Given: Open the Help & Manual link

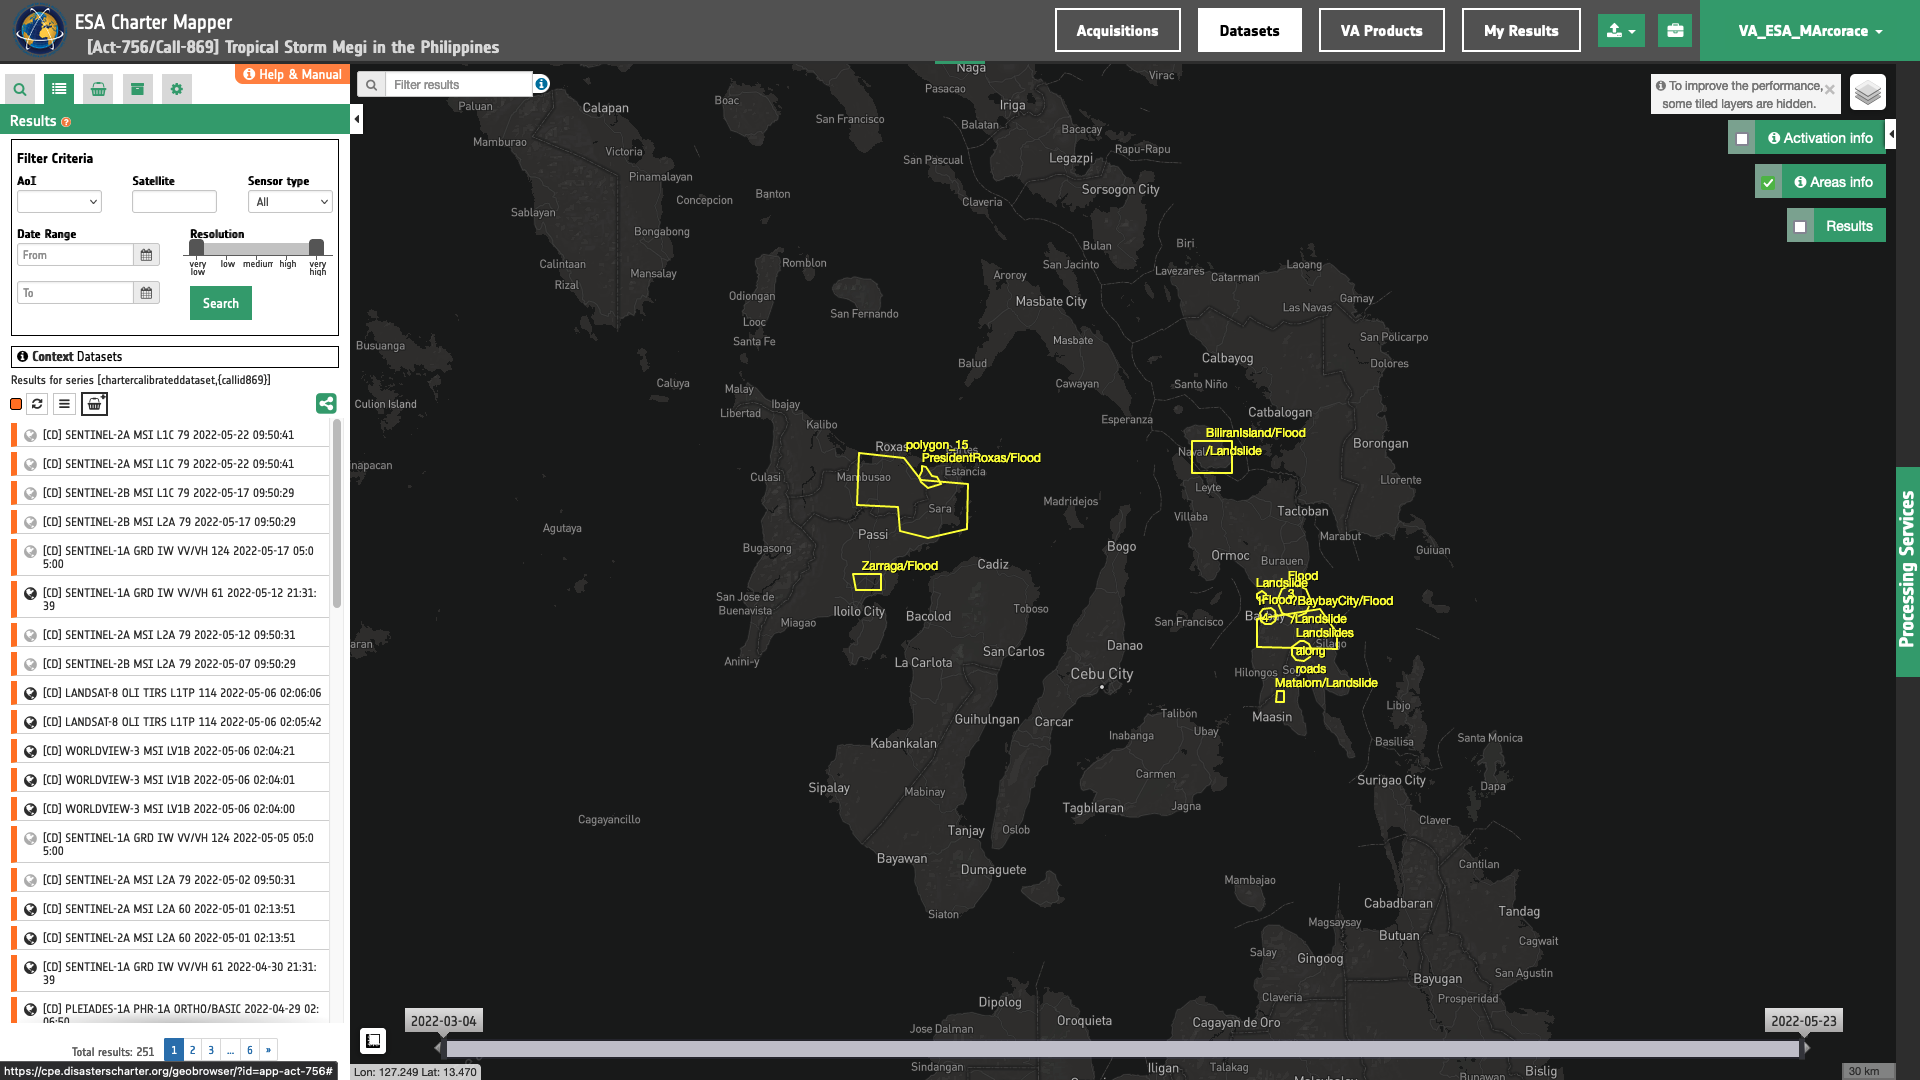Looking at the screenshot, I should click(292, 74).
